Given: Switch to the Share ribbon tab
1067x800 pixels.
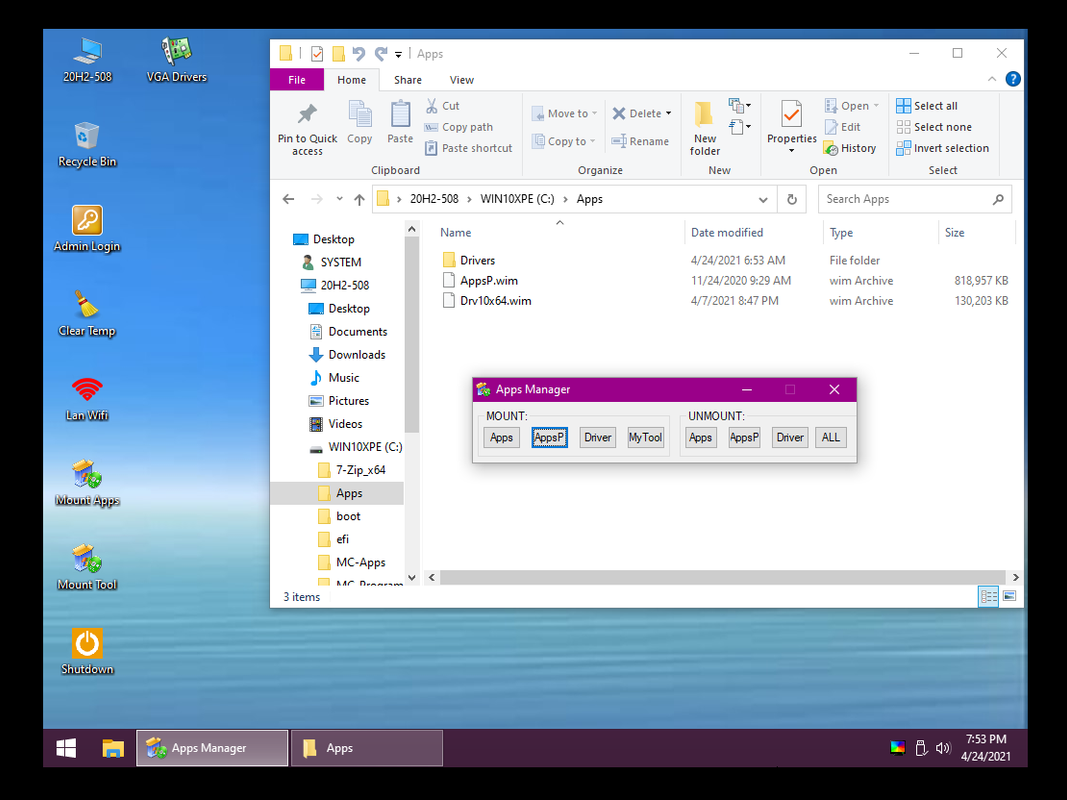Looking at the screenshot, I should coord(408,80).
